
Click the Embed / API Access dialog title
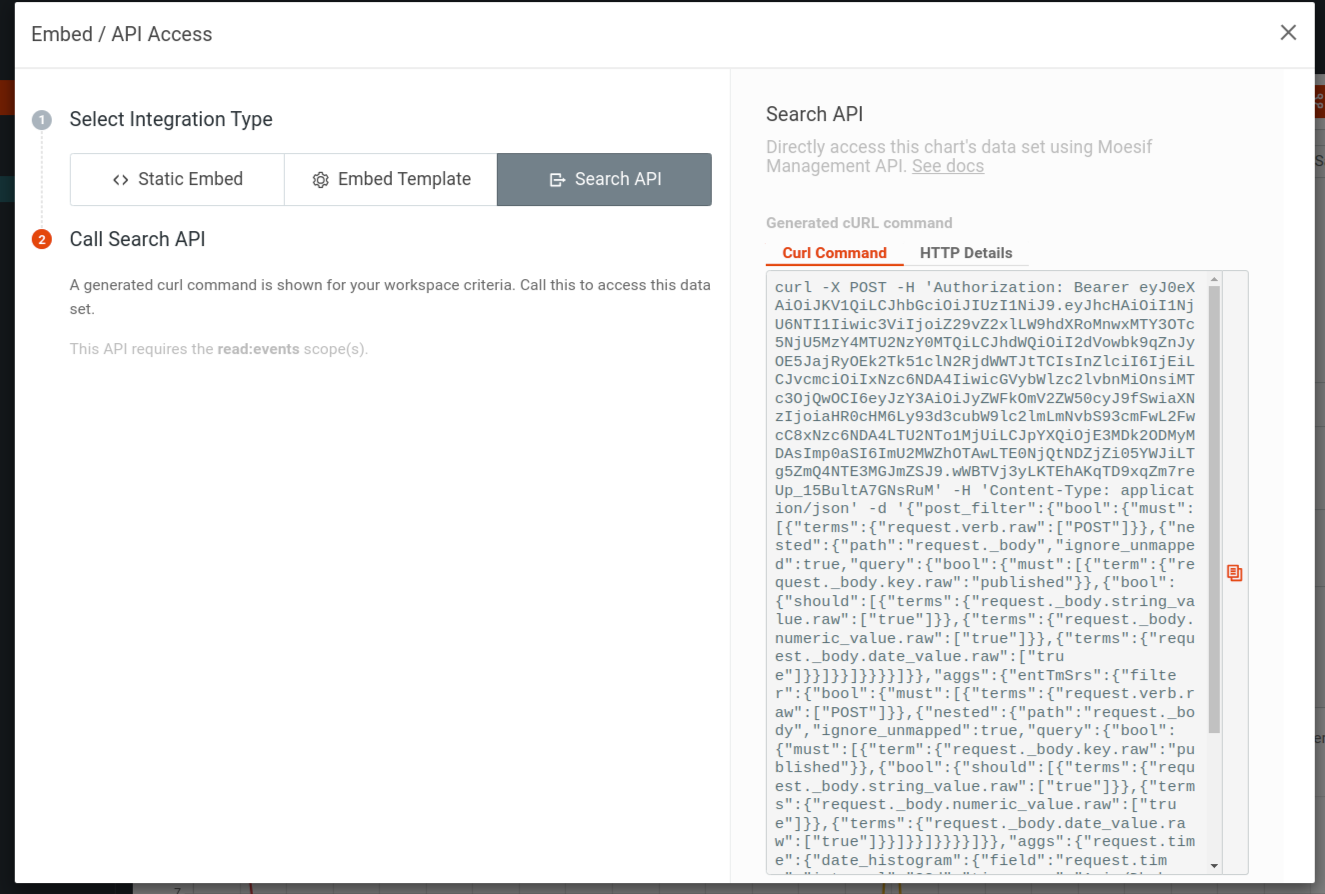pos(122,33)
